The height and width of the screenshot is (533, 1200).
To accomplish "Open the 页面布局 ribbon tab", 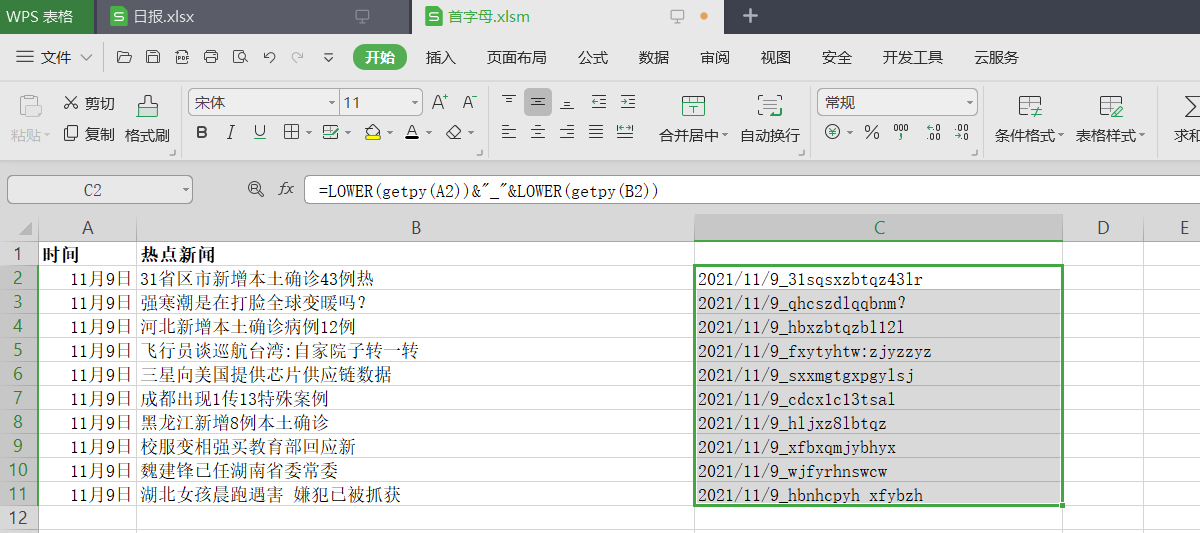I will (517, 58).
